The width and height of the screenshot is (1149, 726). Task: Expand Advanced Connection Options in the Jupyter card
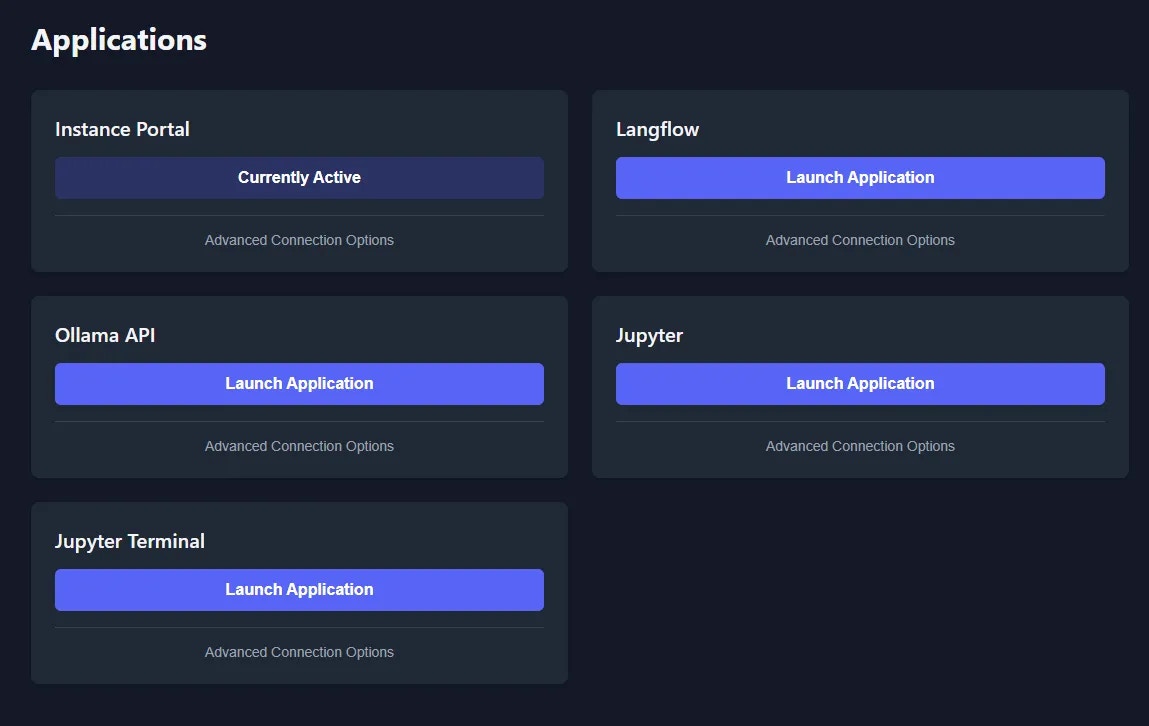(x=860, y=446)
